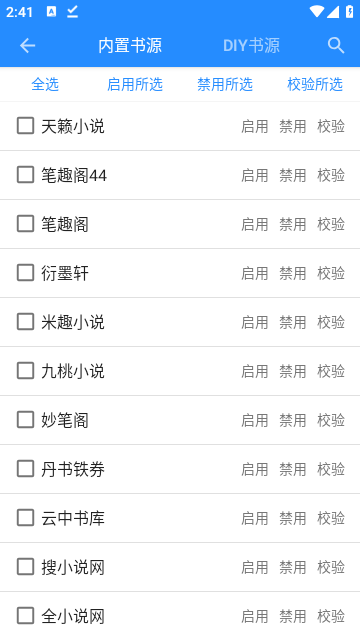
Task: Tap the battery status icon
Action: click(350, 12)
